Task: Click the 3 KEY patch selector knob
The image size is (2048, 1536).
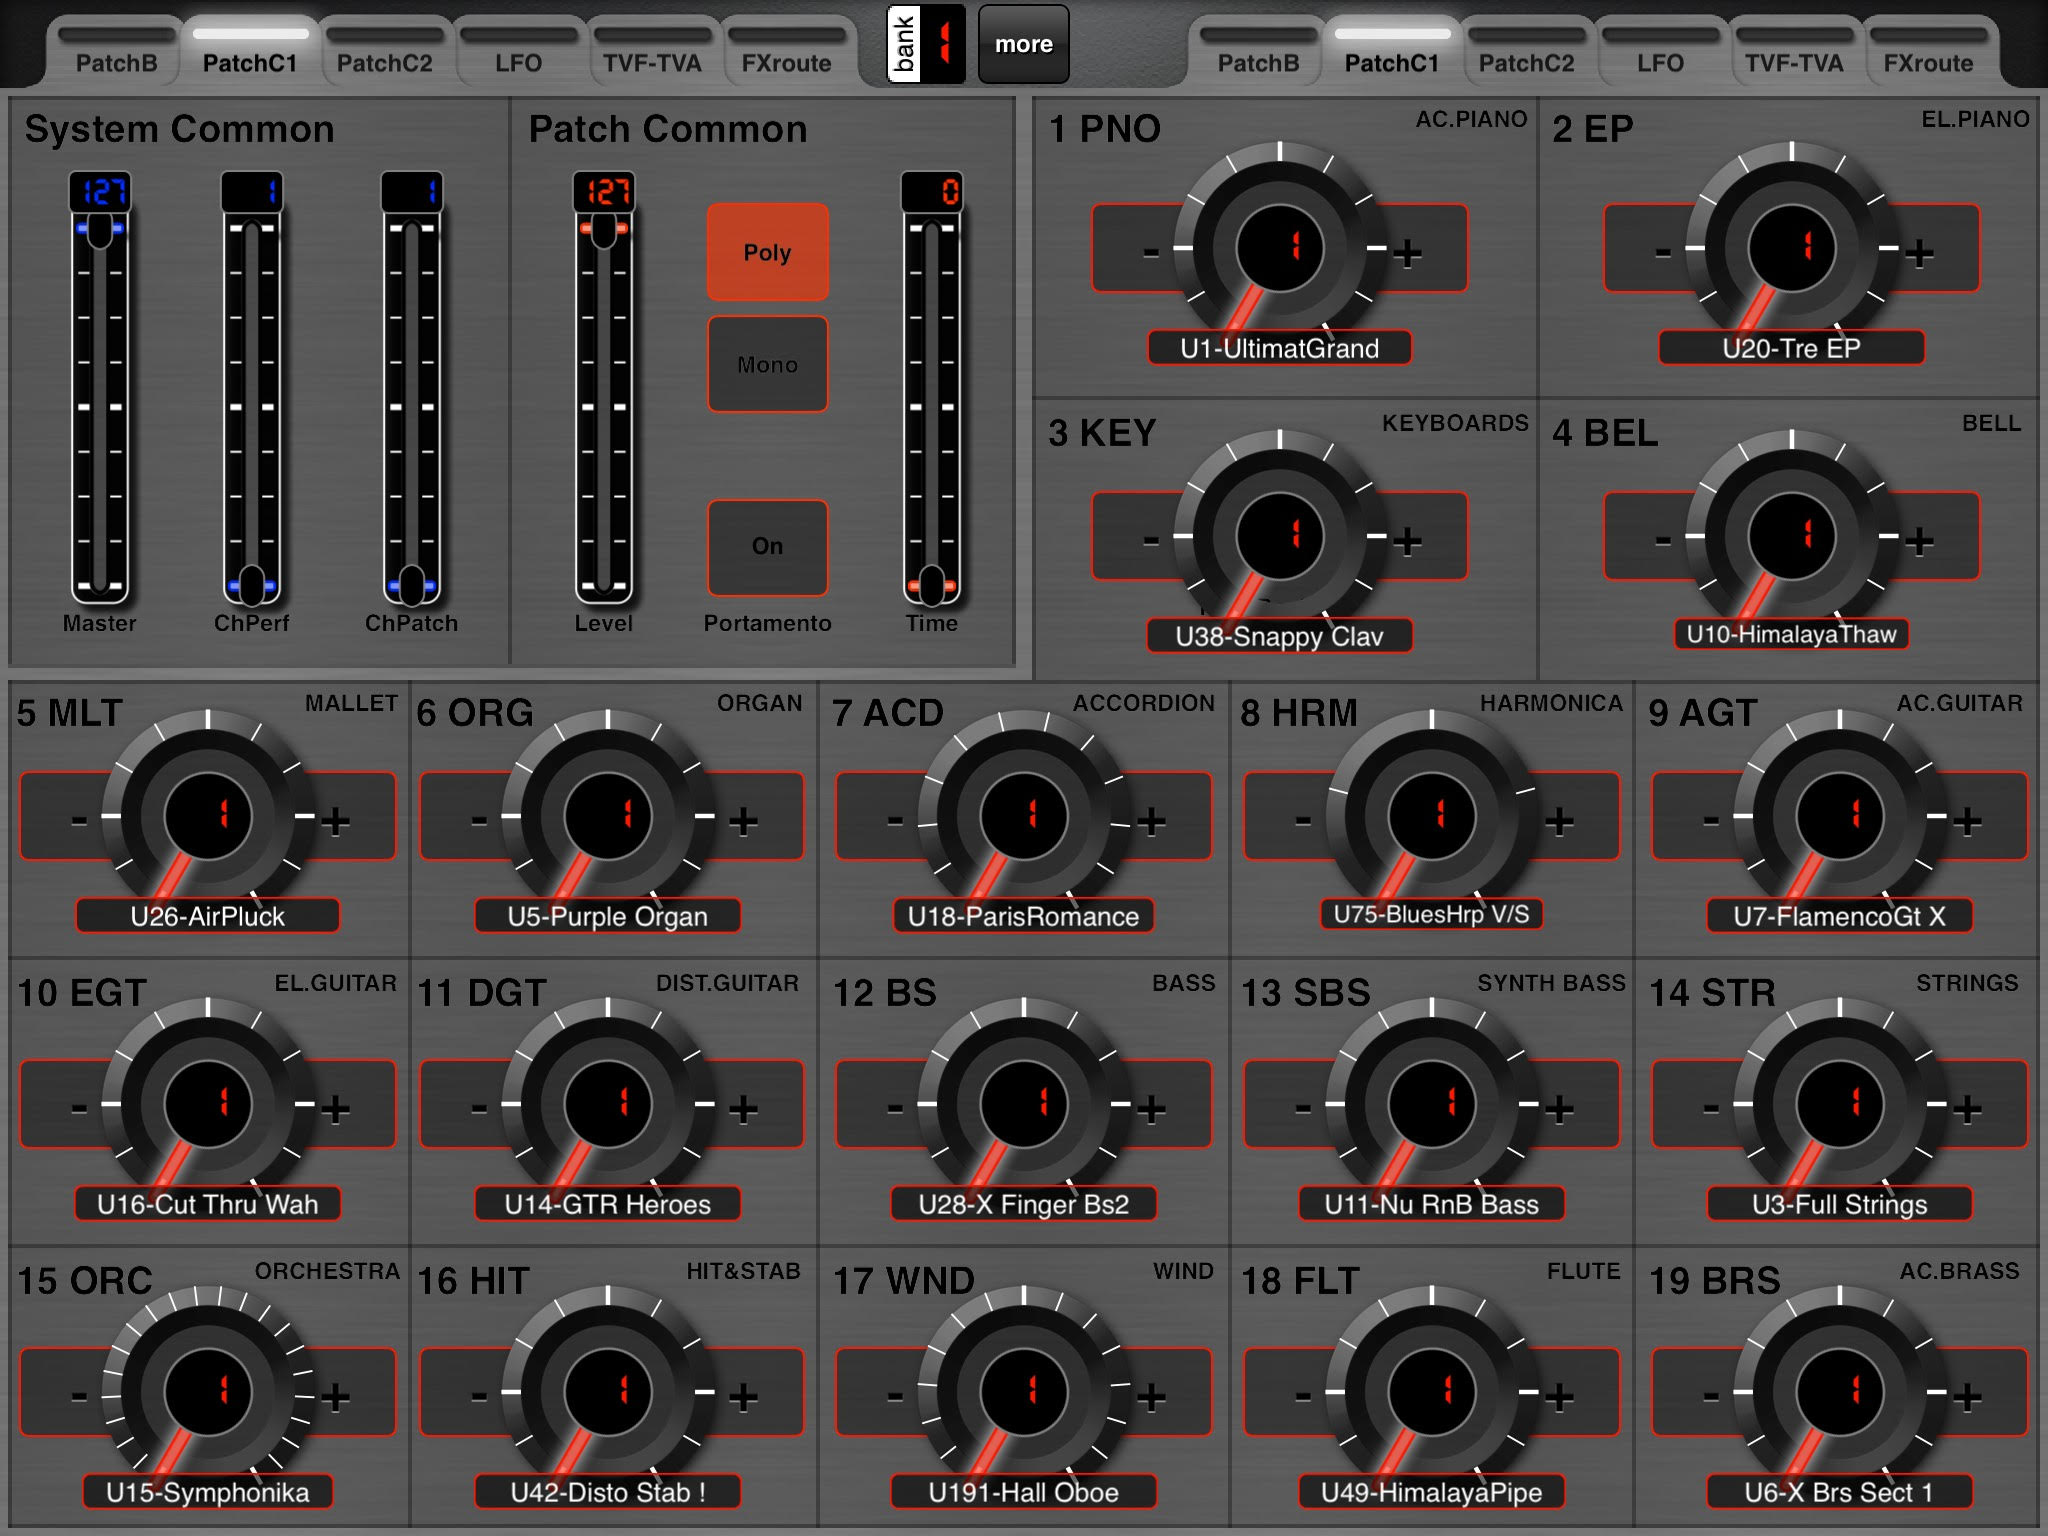Action: pyautogui.click(x=1279, y=536)
